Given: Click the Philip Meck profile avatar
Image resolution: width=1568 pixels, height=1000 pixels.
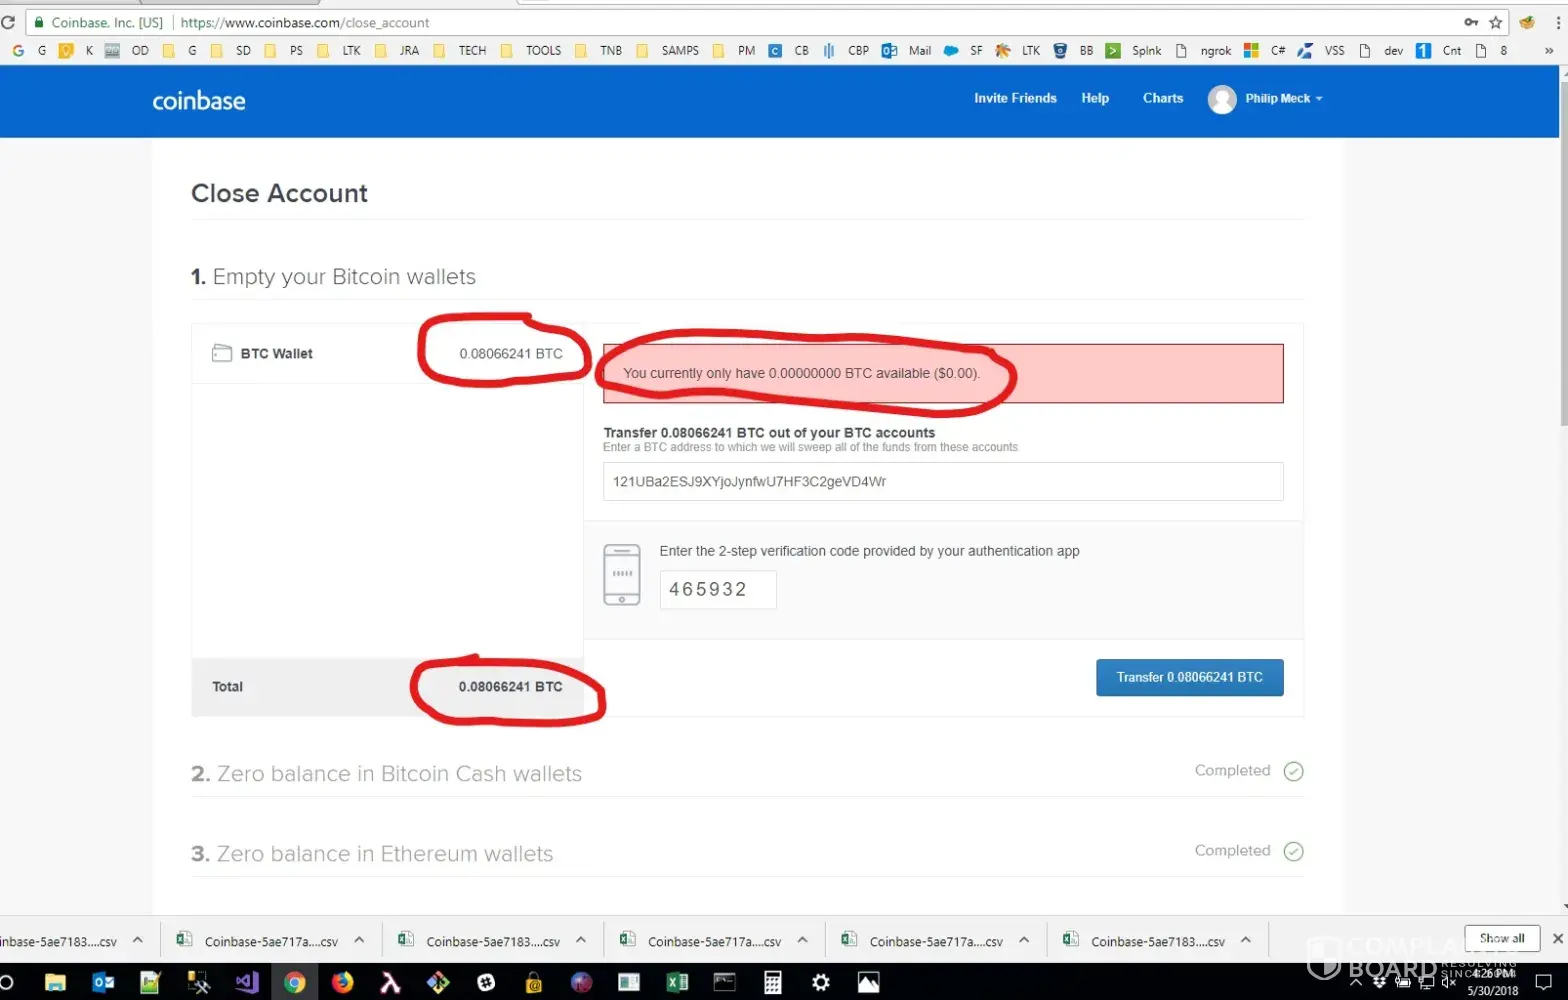Looking at the screenshot, I should (x=1221, y=99).
